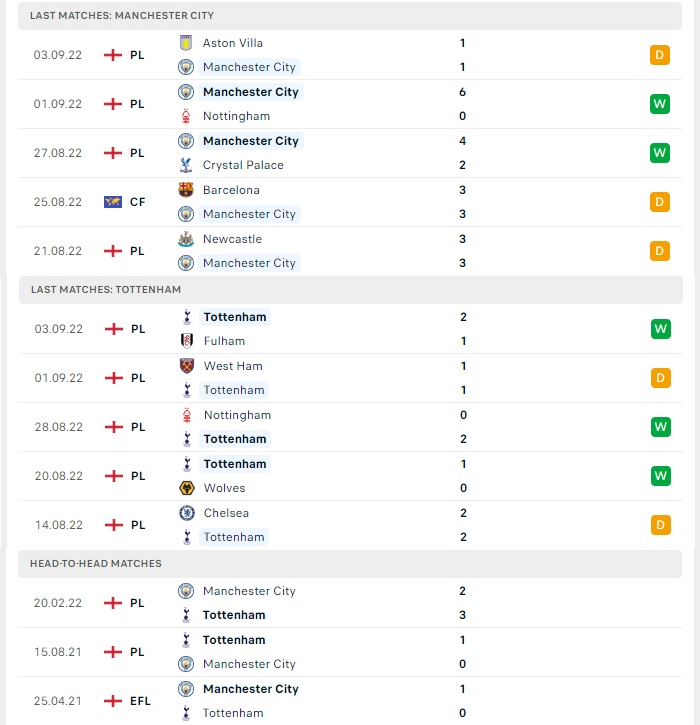Click the Newcastle club crest icon
Screen dimensions: 700x725
pos(186,239)
